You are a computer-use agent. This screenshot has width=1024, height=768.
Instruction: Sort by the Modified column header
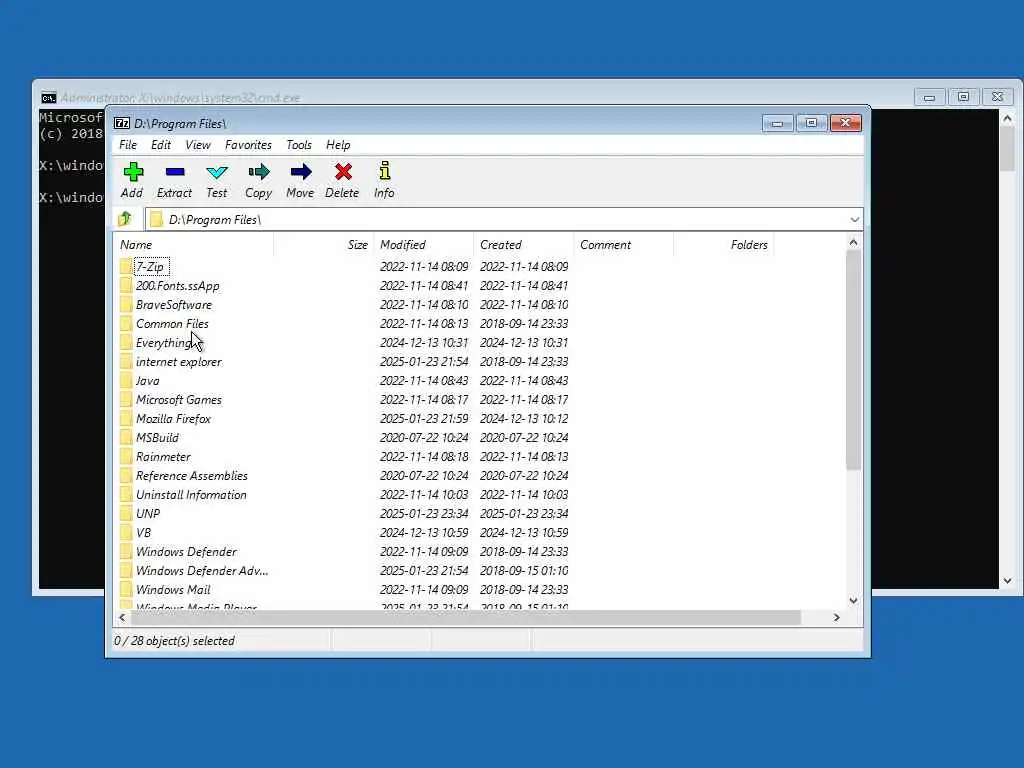click(424, 245)
